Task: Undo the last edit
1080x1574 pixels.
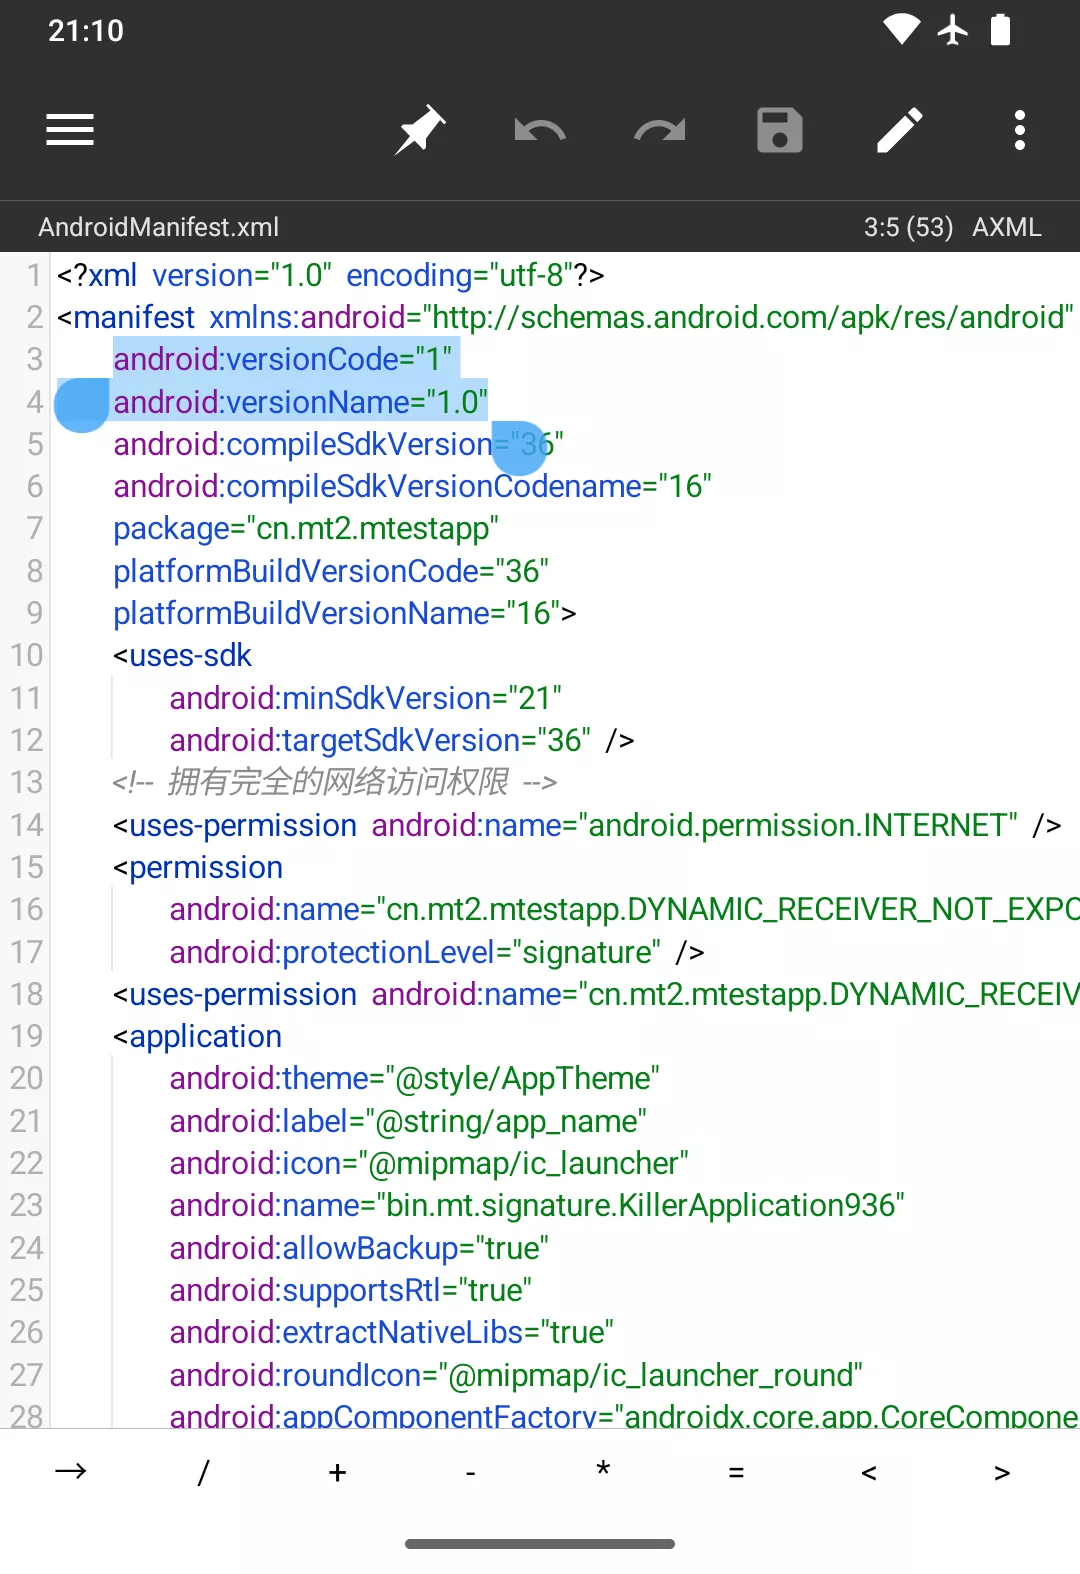Action: click(x=540, y=130)
